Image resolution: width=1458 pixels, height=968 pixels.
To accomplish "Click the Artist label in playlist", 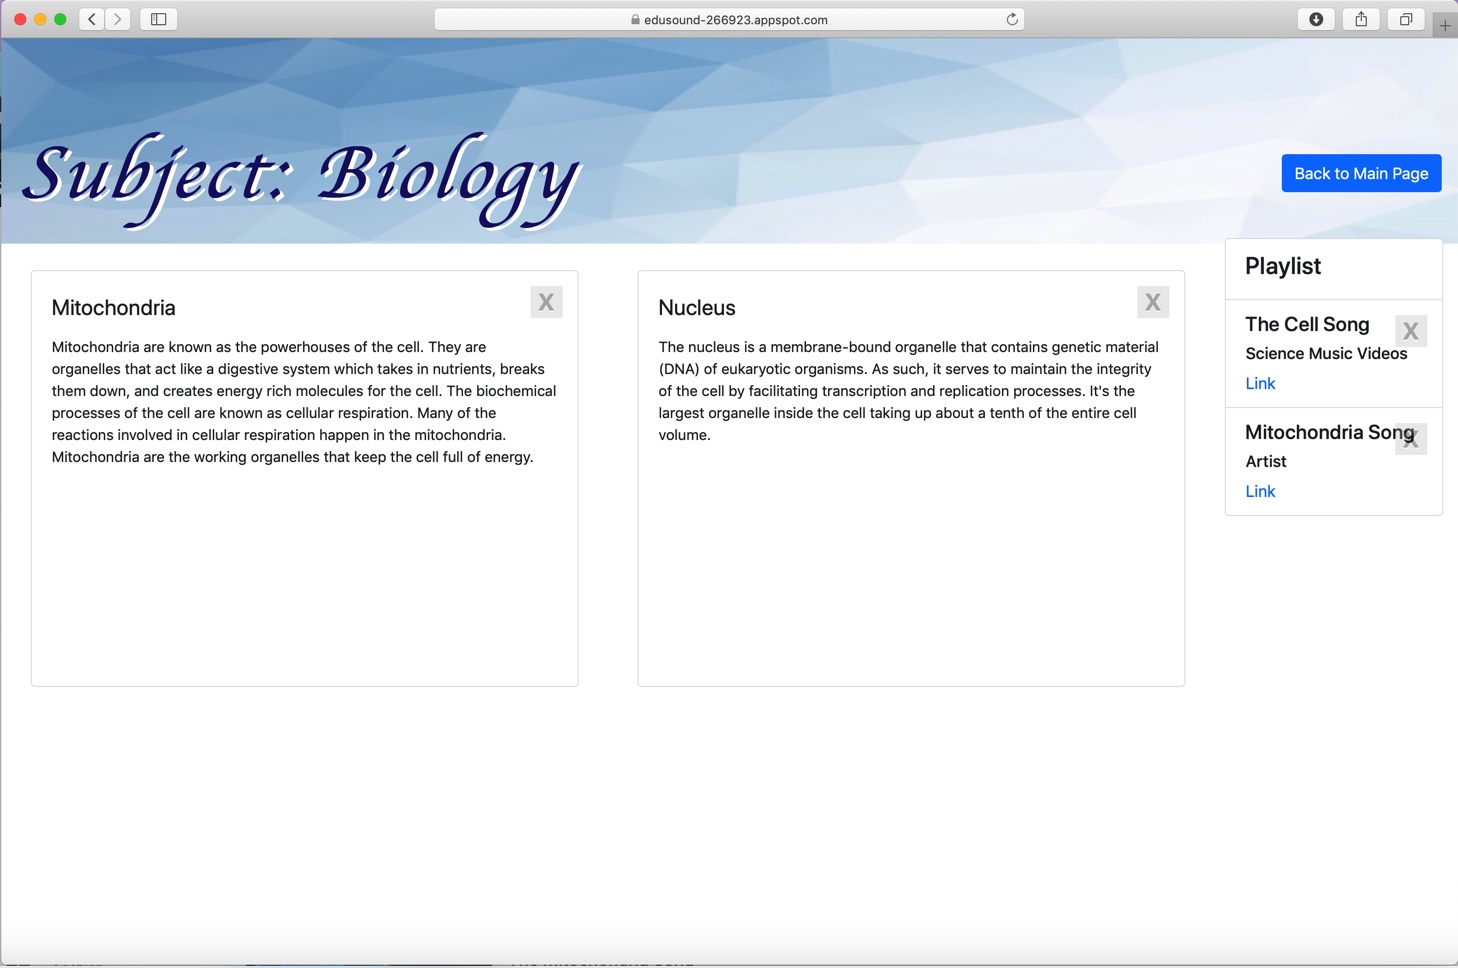I will pos(1266,462).
